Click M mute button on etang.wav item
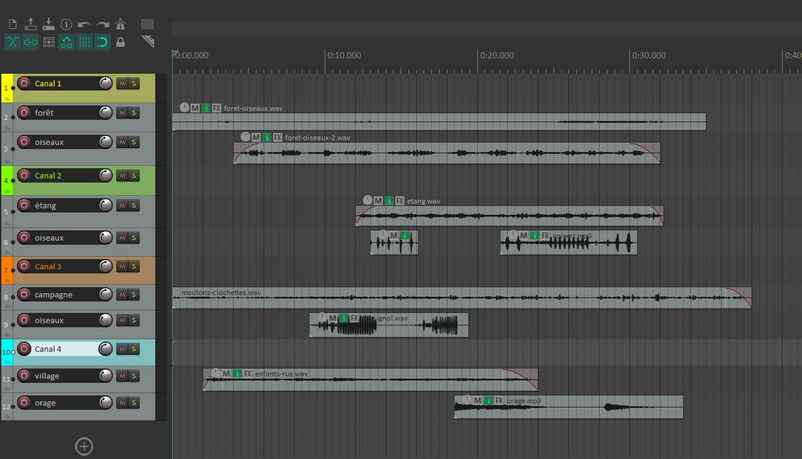The width and height of the screenshot is (802, 459). 378,201
